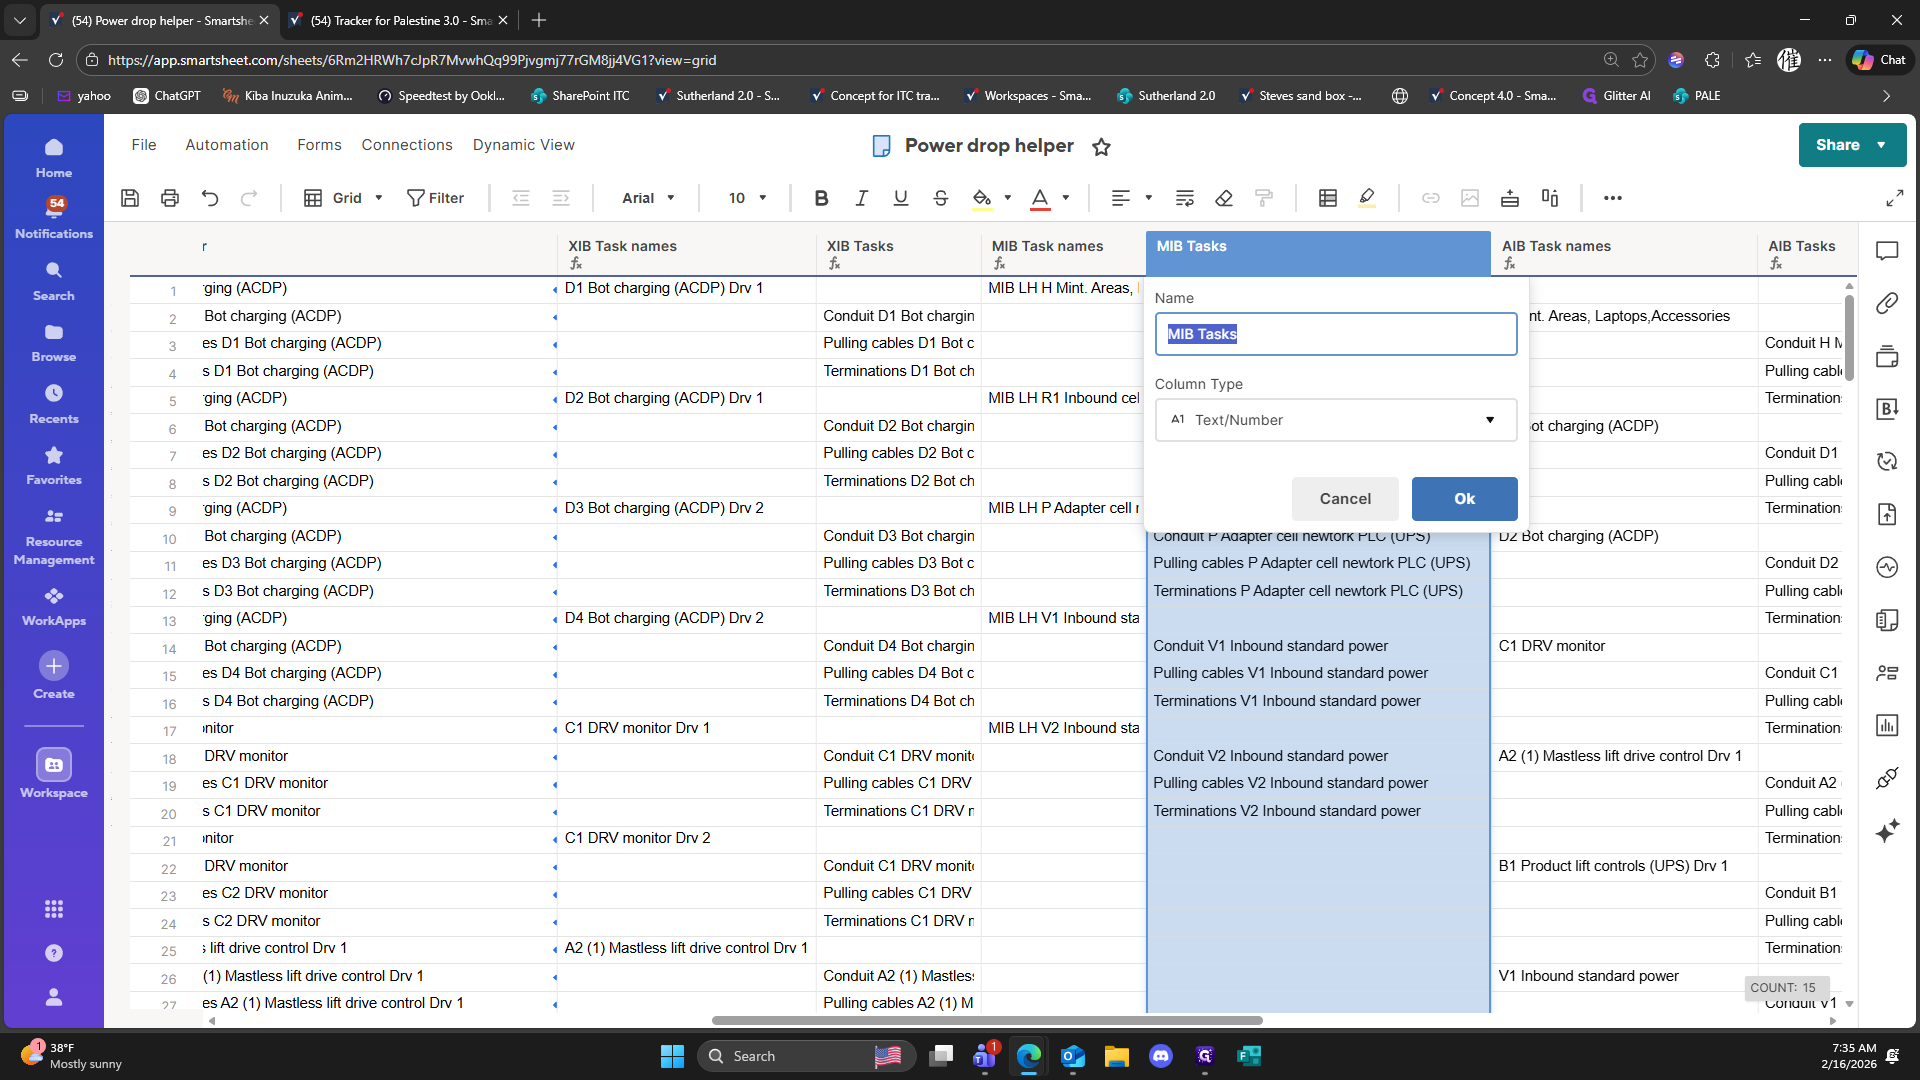Toggle italic formatting
1920x1080 pixels.
861,198
